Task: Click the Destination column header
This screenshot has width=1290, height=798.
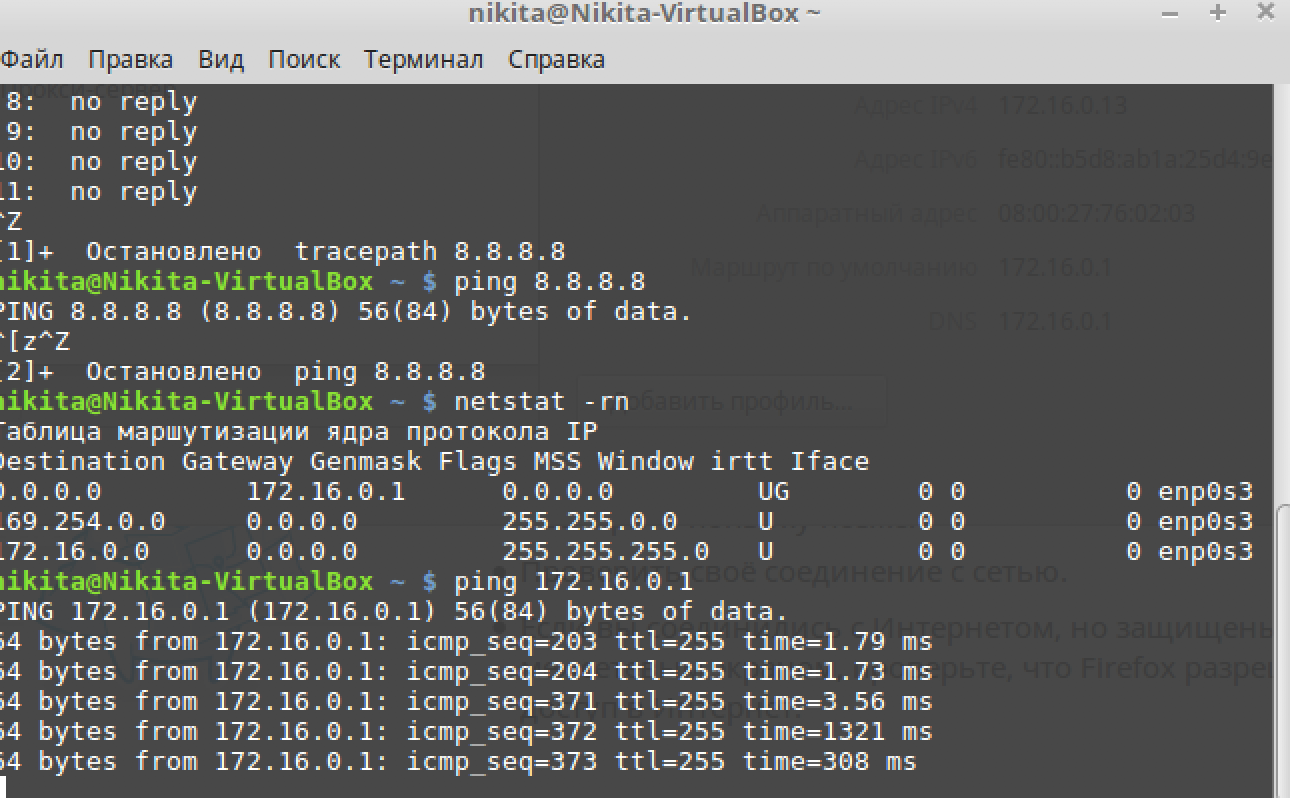Action: [82, 461]
